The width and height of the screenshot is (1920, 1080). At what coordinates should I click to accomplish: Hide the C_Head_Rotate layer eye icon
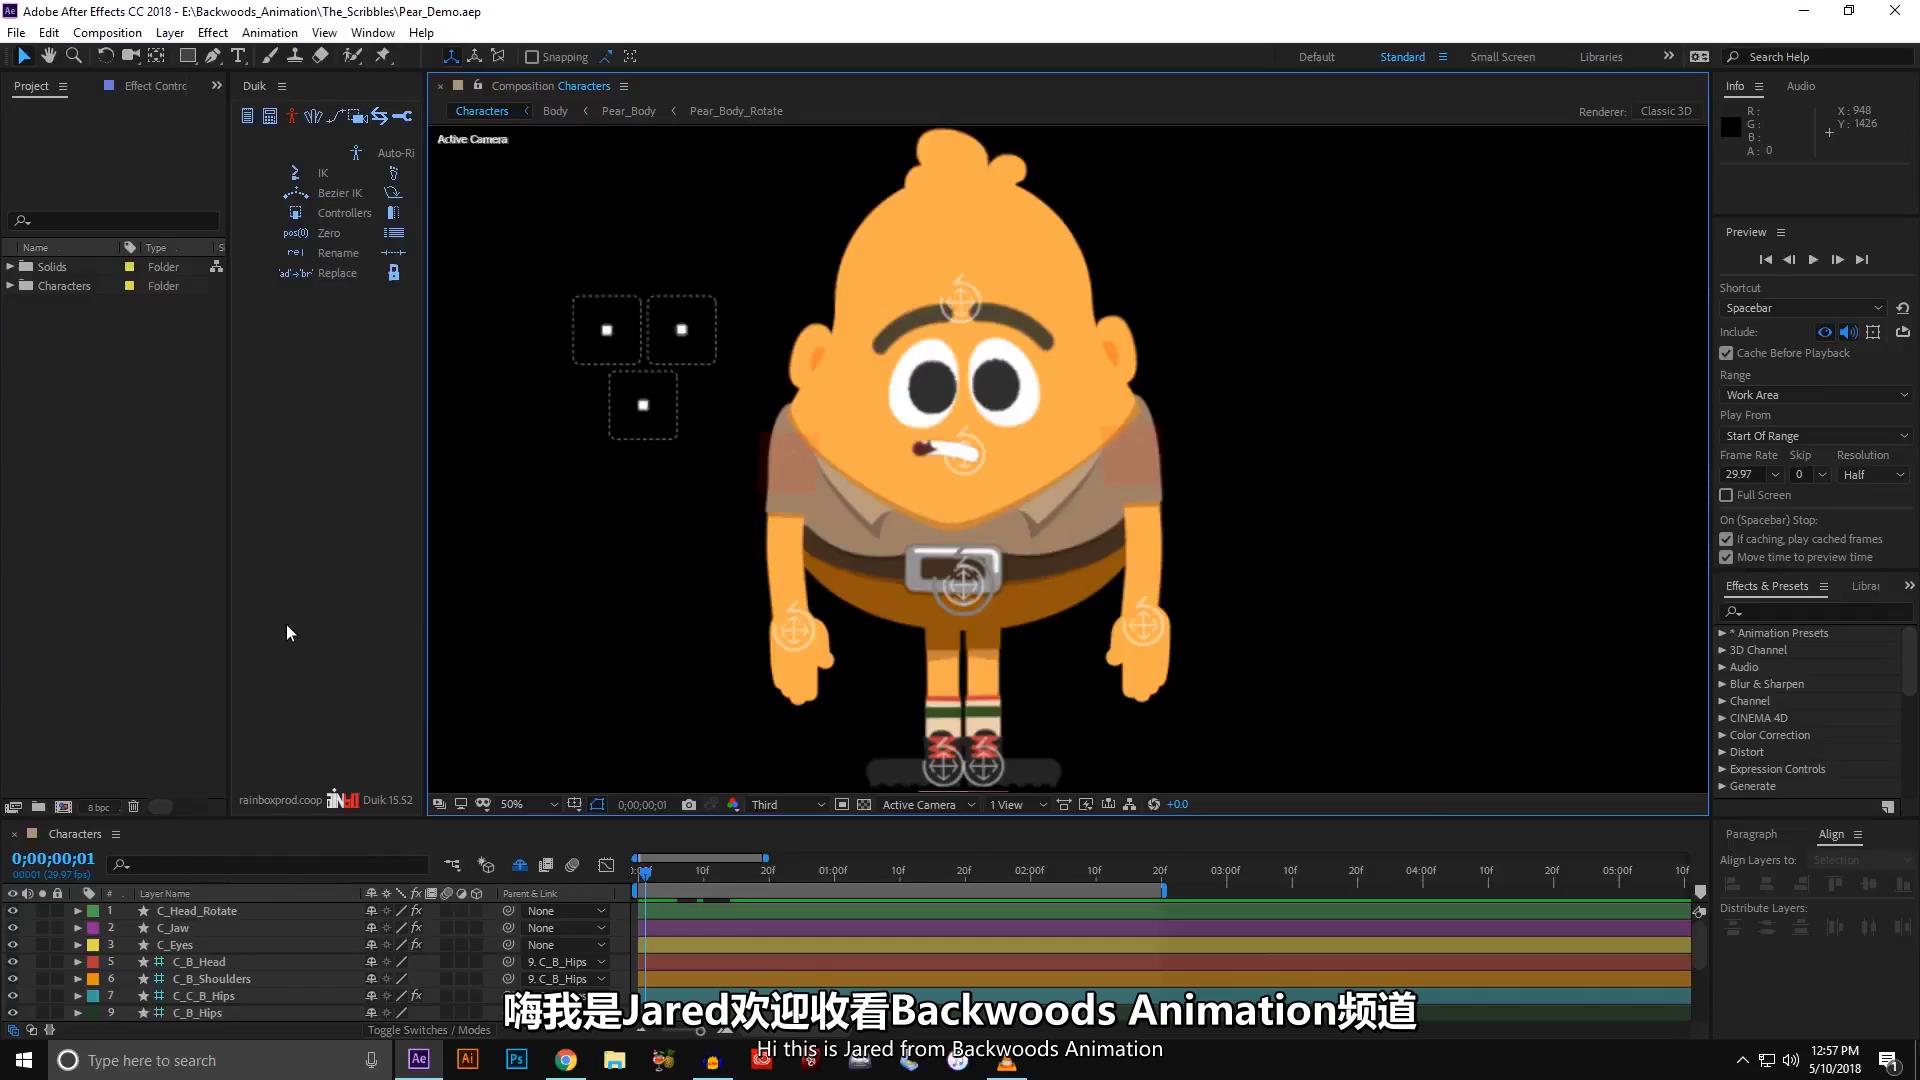point(12,911)
